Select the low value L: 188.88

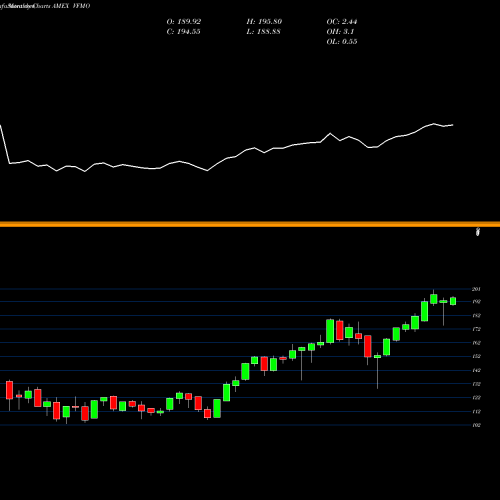coord(263,32)
